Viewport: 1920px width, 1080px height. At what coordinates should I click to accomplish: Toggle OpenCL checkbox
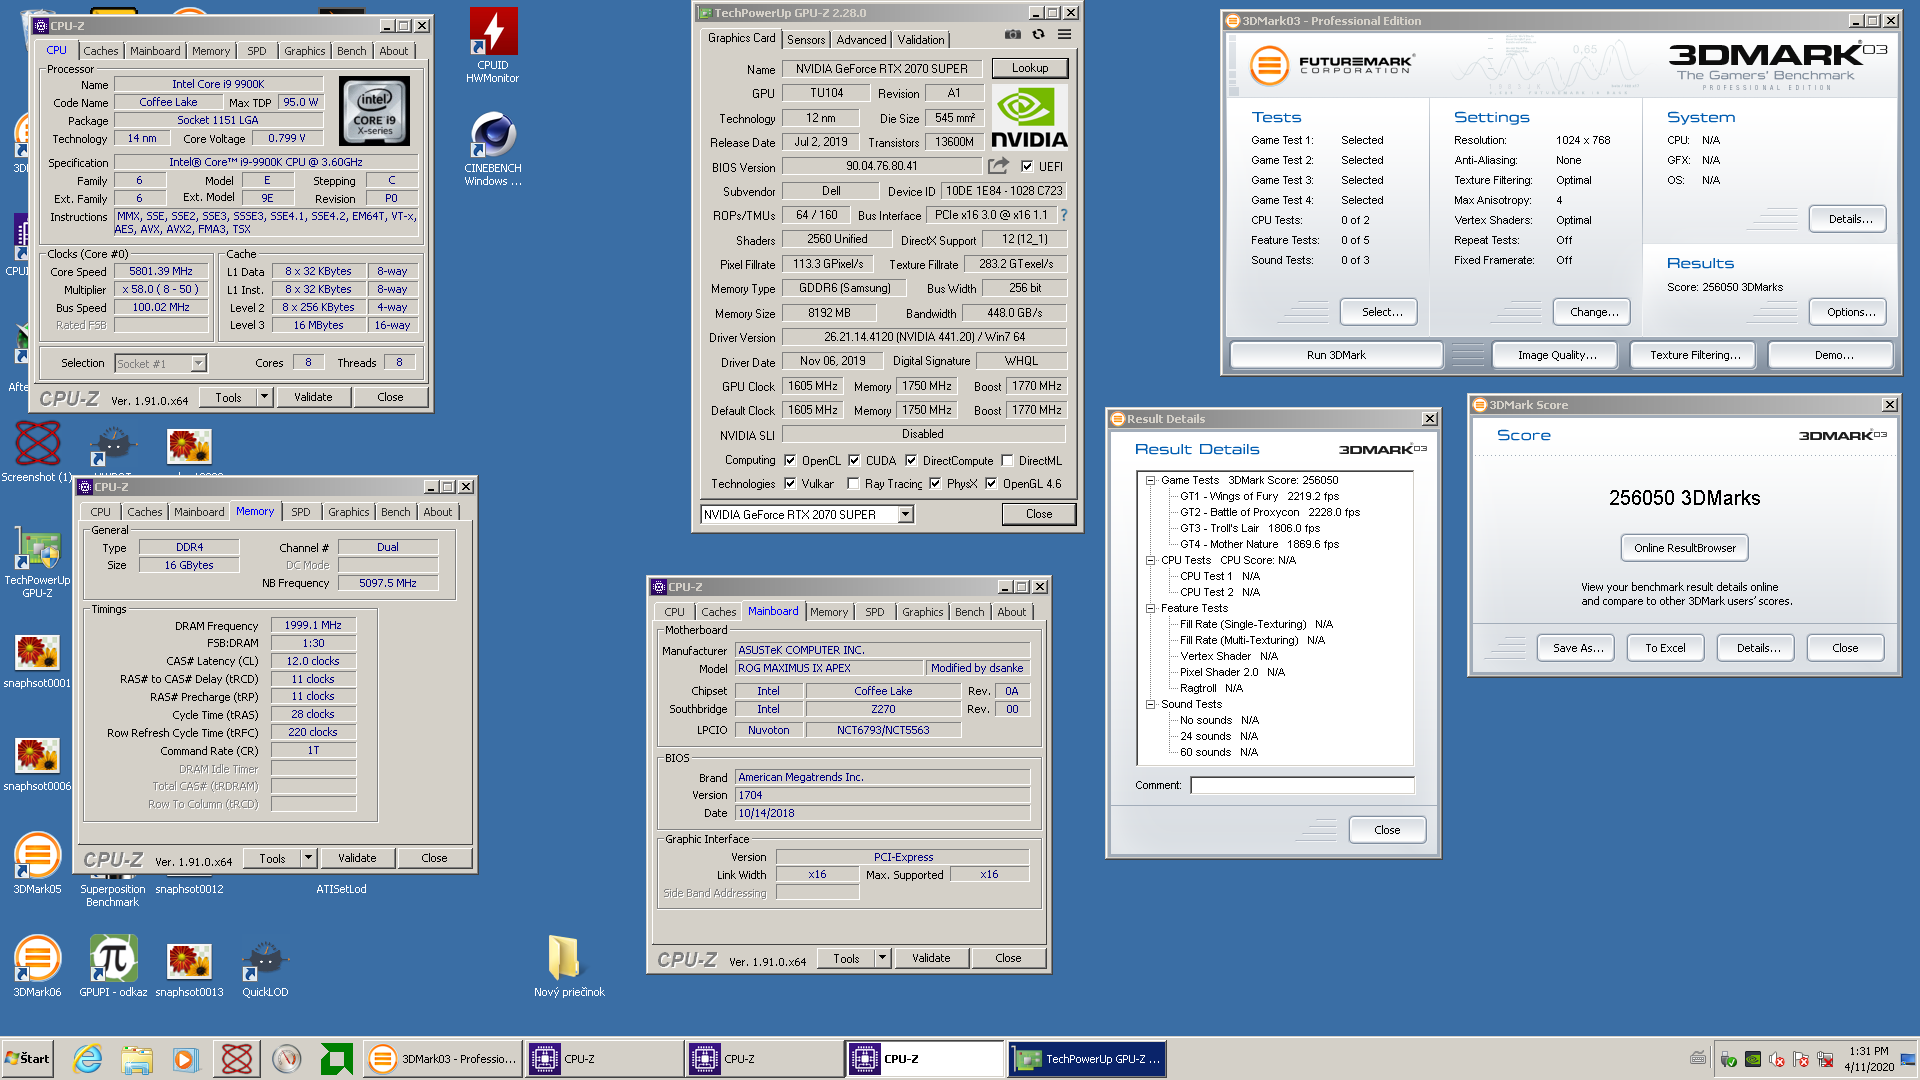click(791, 461)
